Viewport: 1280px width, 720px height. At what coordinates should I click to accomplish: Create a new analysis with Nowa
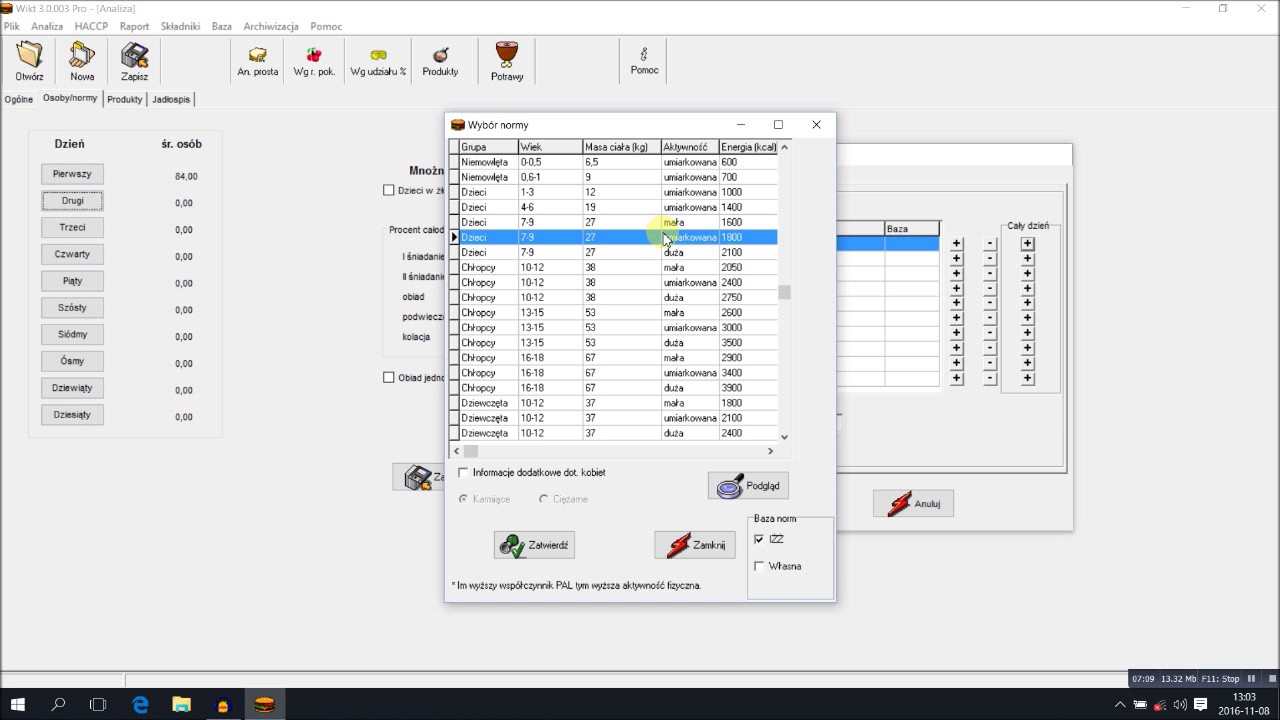(82, 61)
